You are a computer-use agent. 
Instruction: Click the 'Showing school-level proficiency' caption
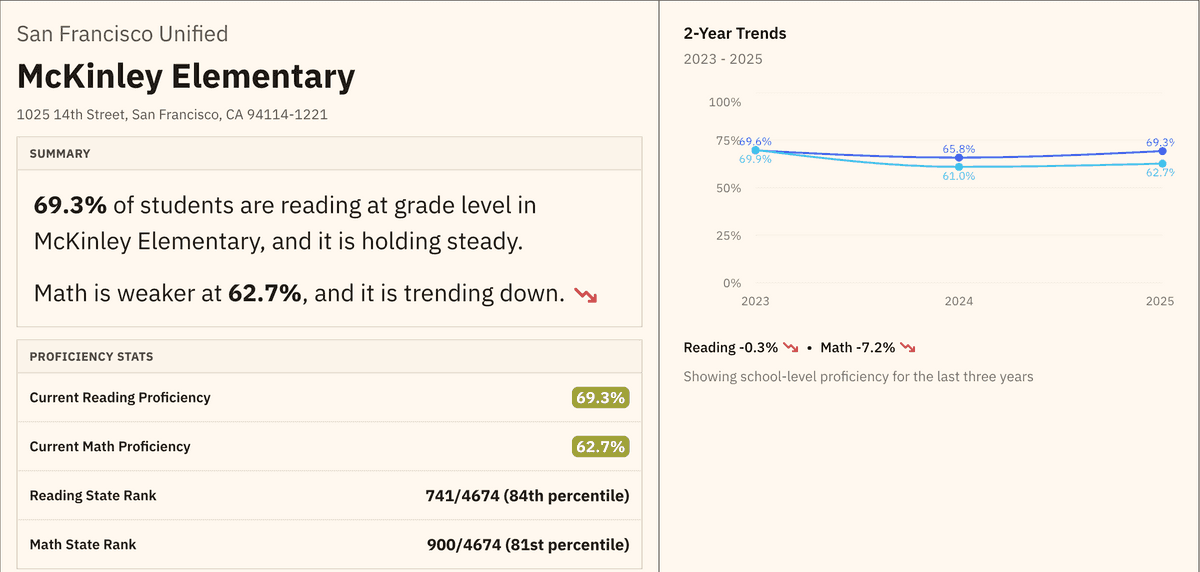pyautogui.click(x=858, y=377)
